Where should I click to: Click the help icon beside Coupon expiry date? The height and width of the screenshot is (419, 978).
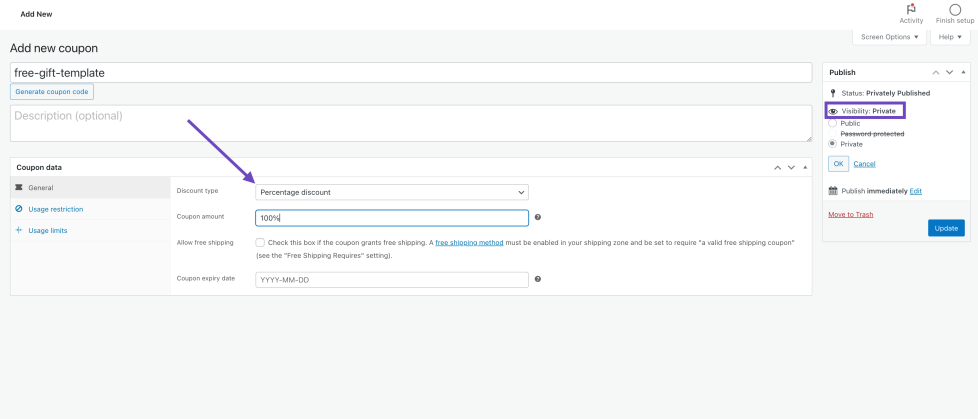[538, 279]
